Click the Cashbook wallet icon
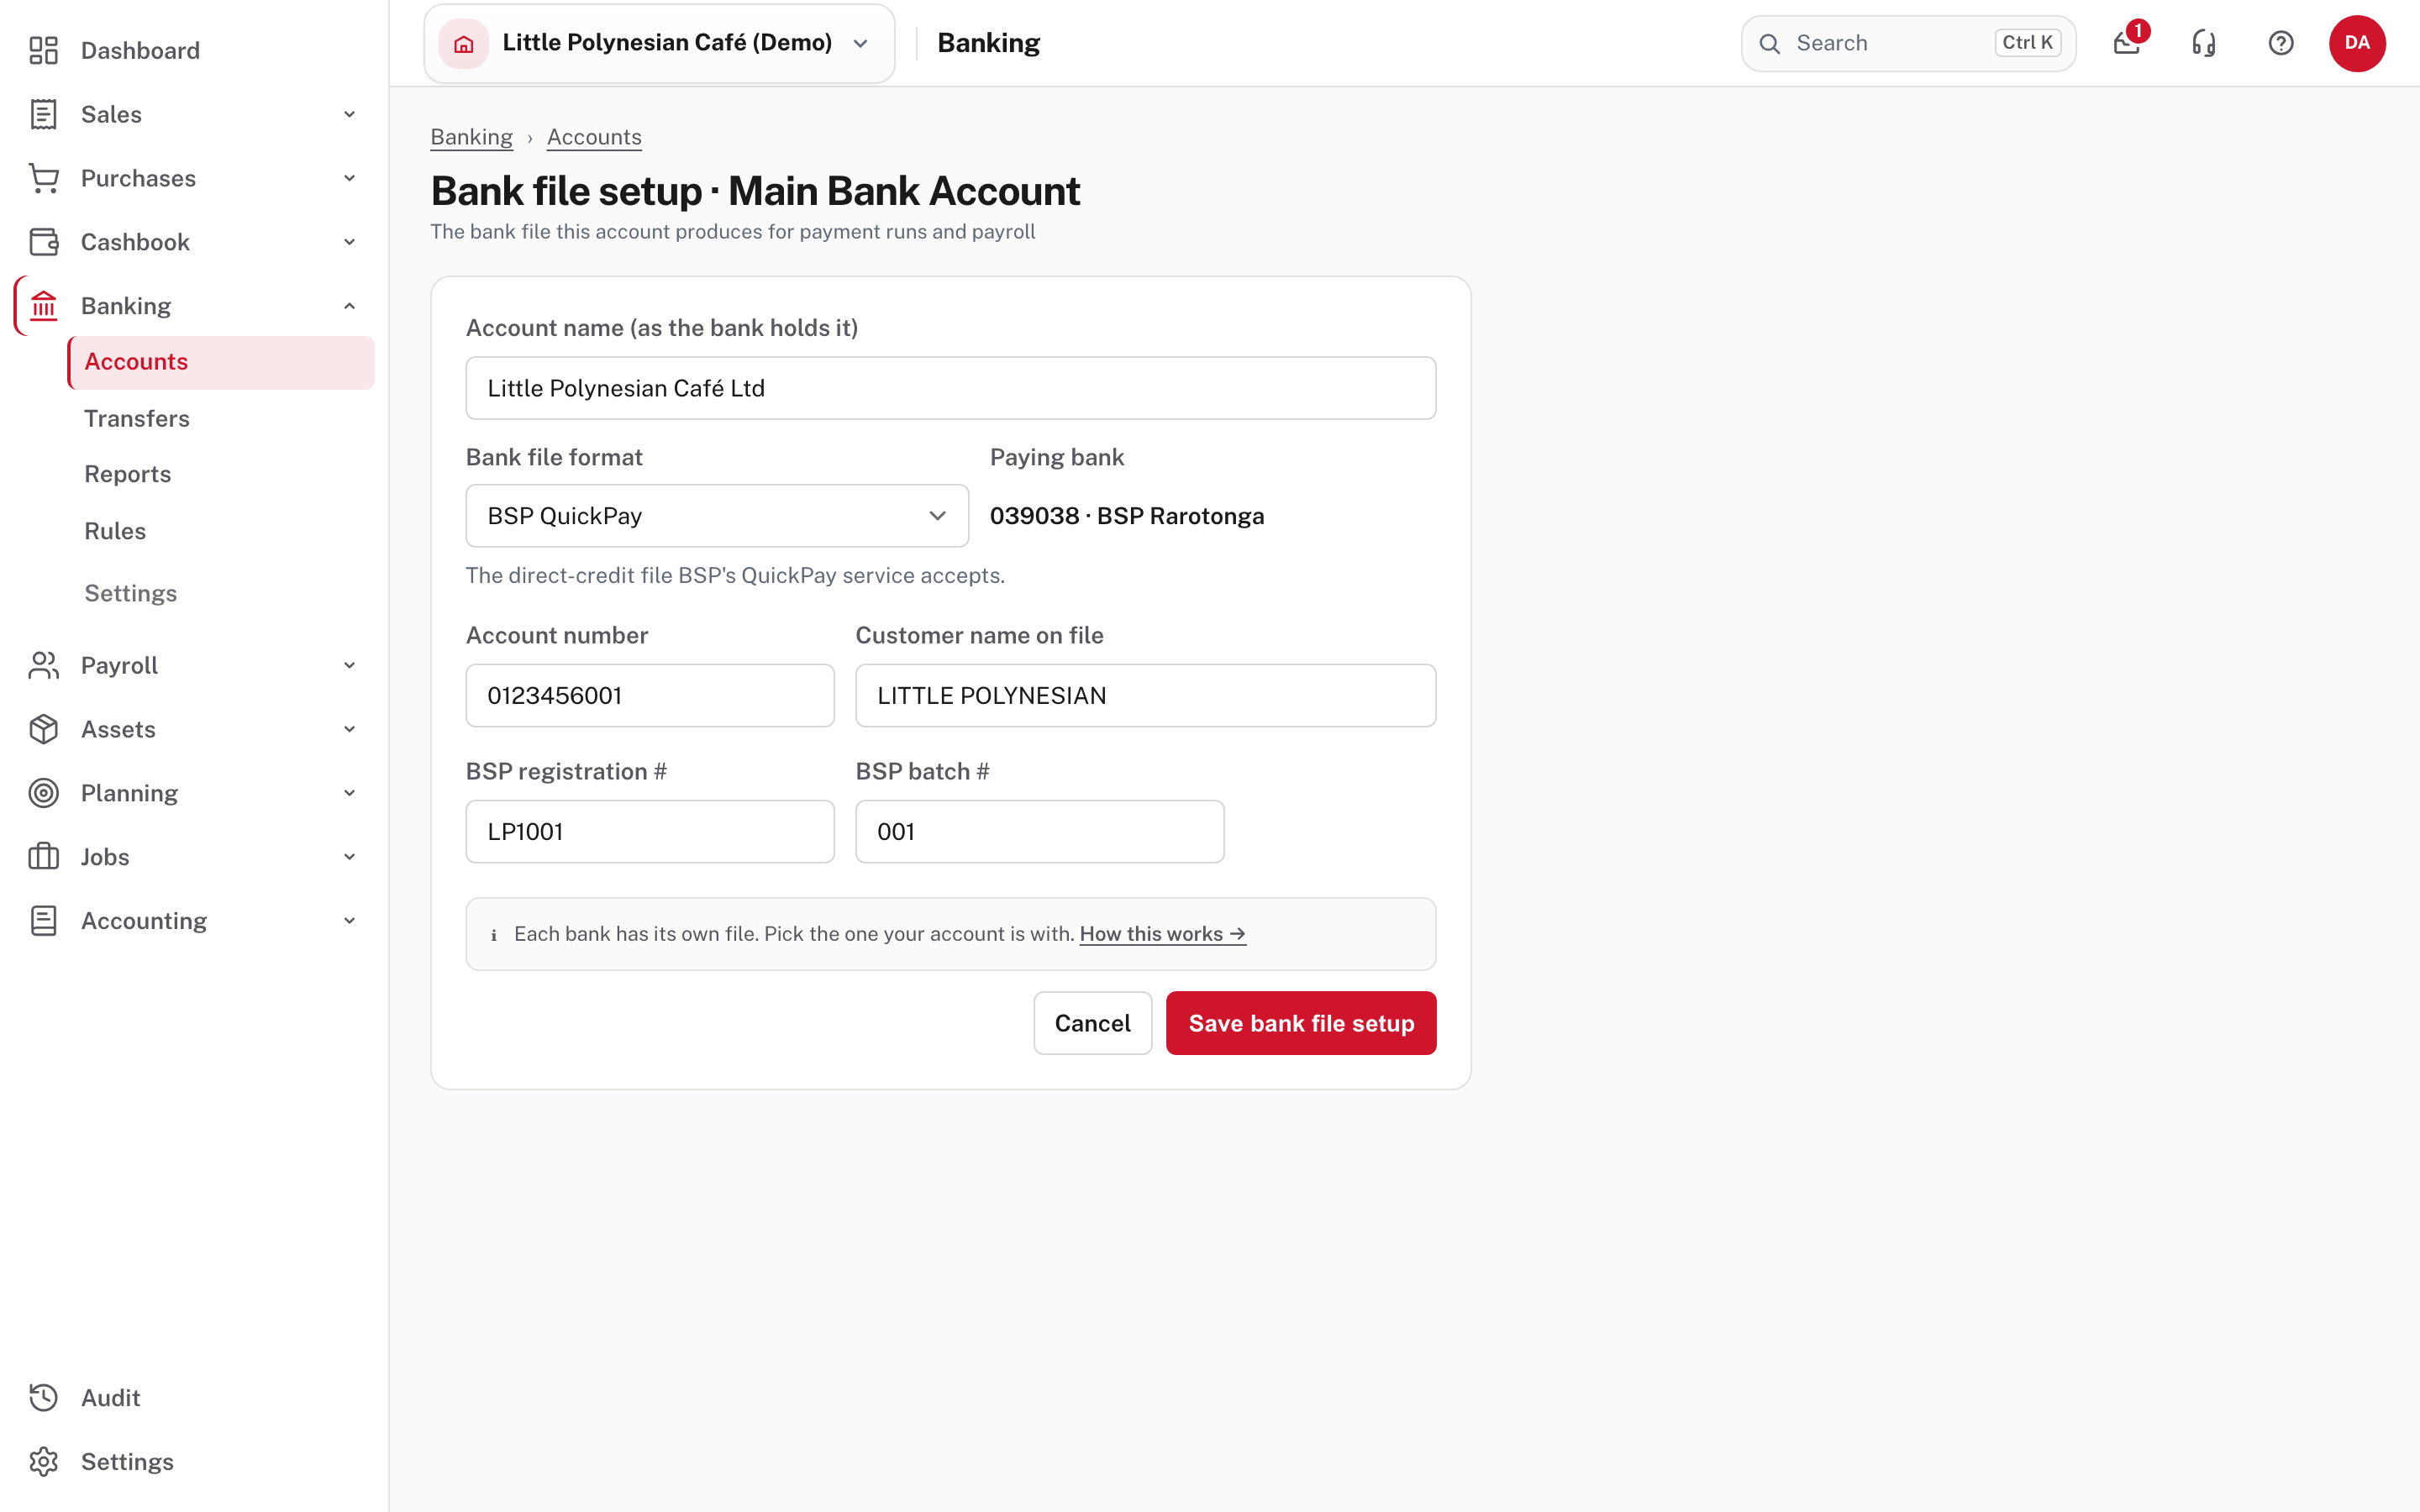The image size is (2420, 1512). (43, 242)
